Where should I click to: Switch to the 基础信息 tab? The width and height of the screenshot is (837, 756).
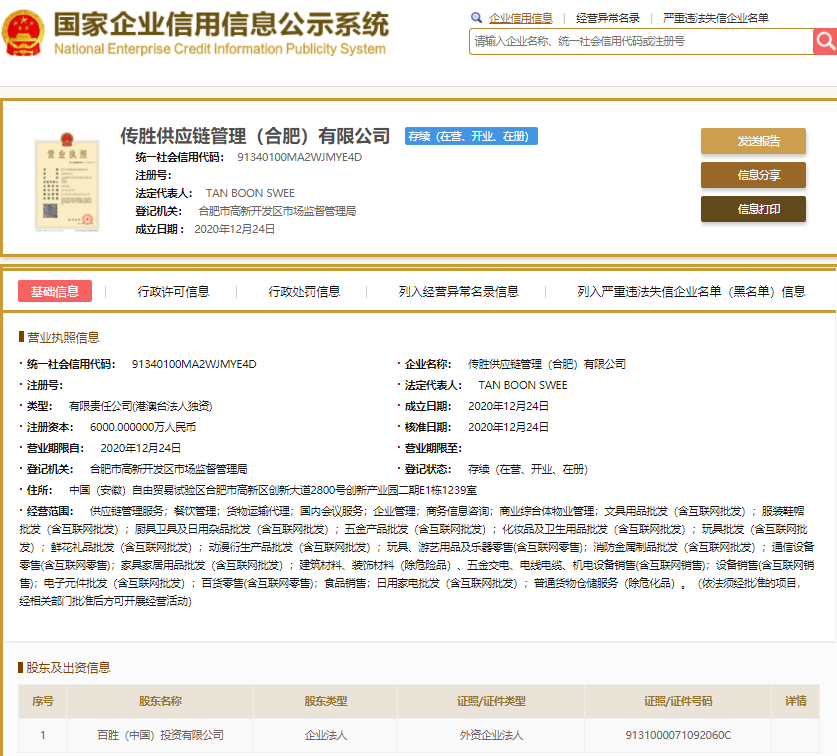tap(55, 292)
